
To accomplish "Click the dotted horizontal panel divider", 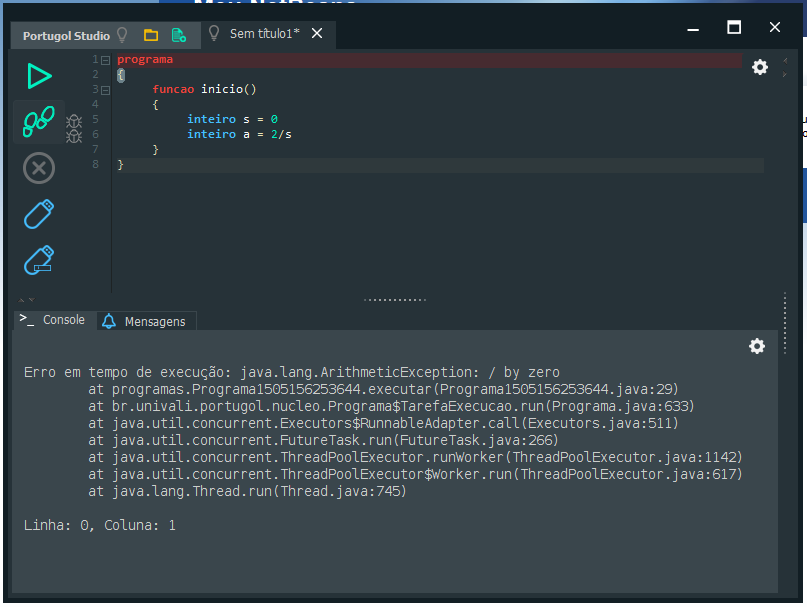I will point(395,300).
